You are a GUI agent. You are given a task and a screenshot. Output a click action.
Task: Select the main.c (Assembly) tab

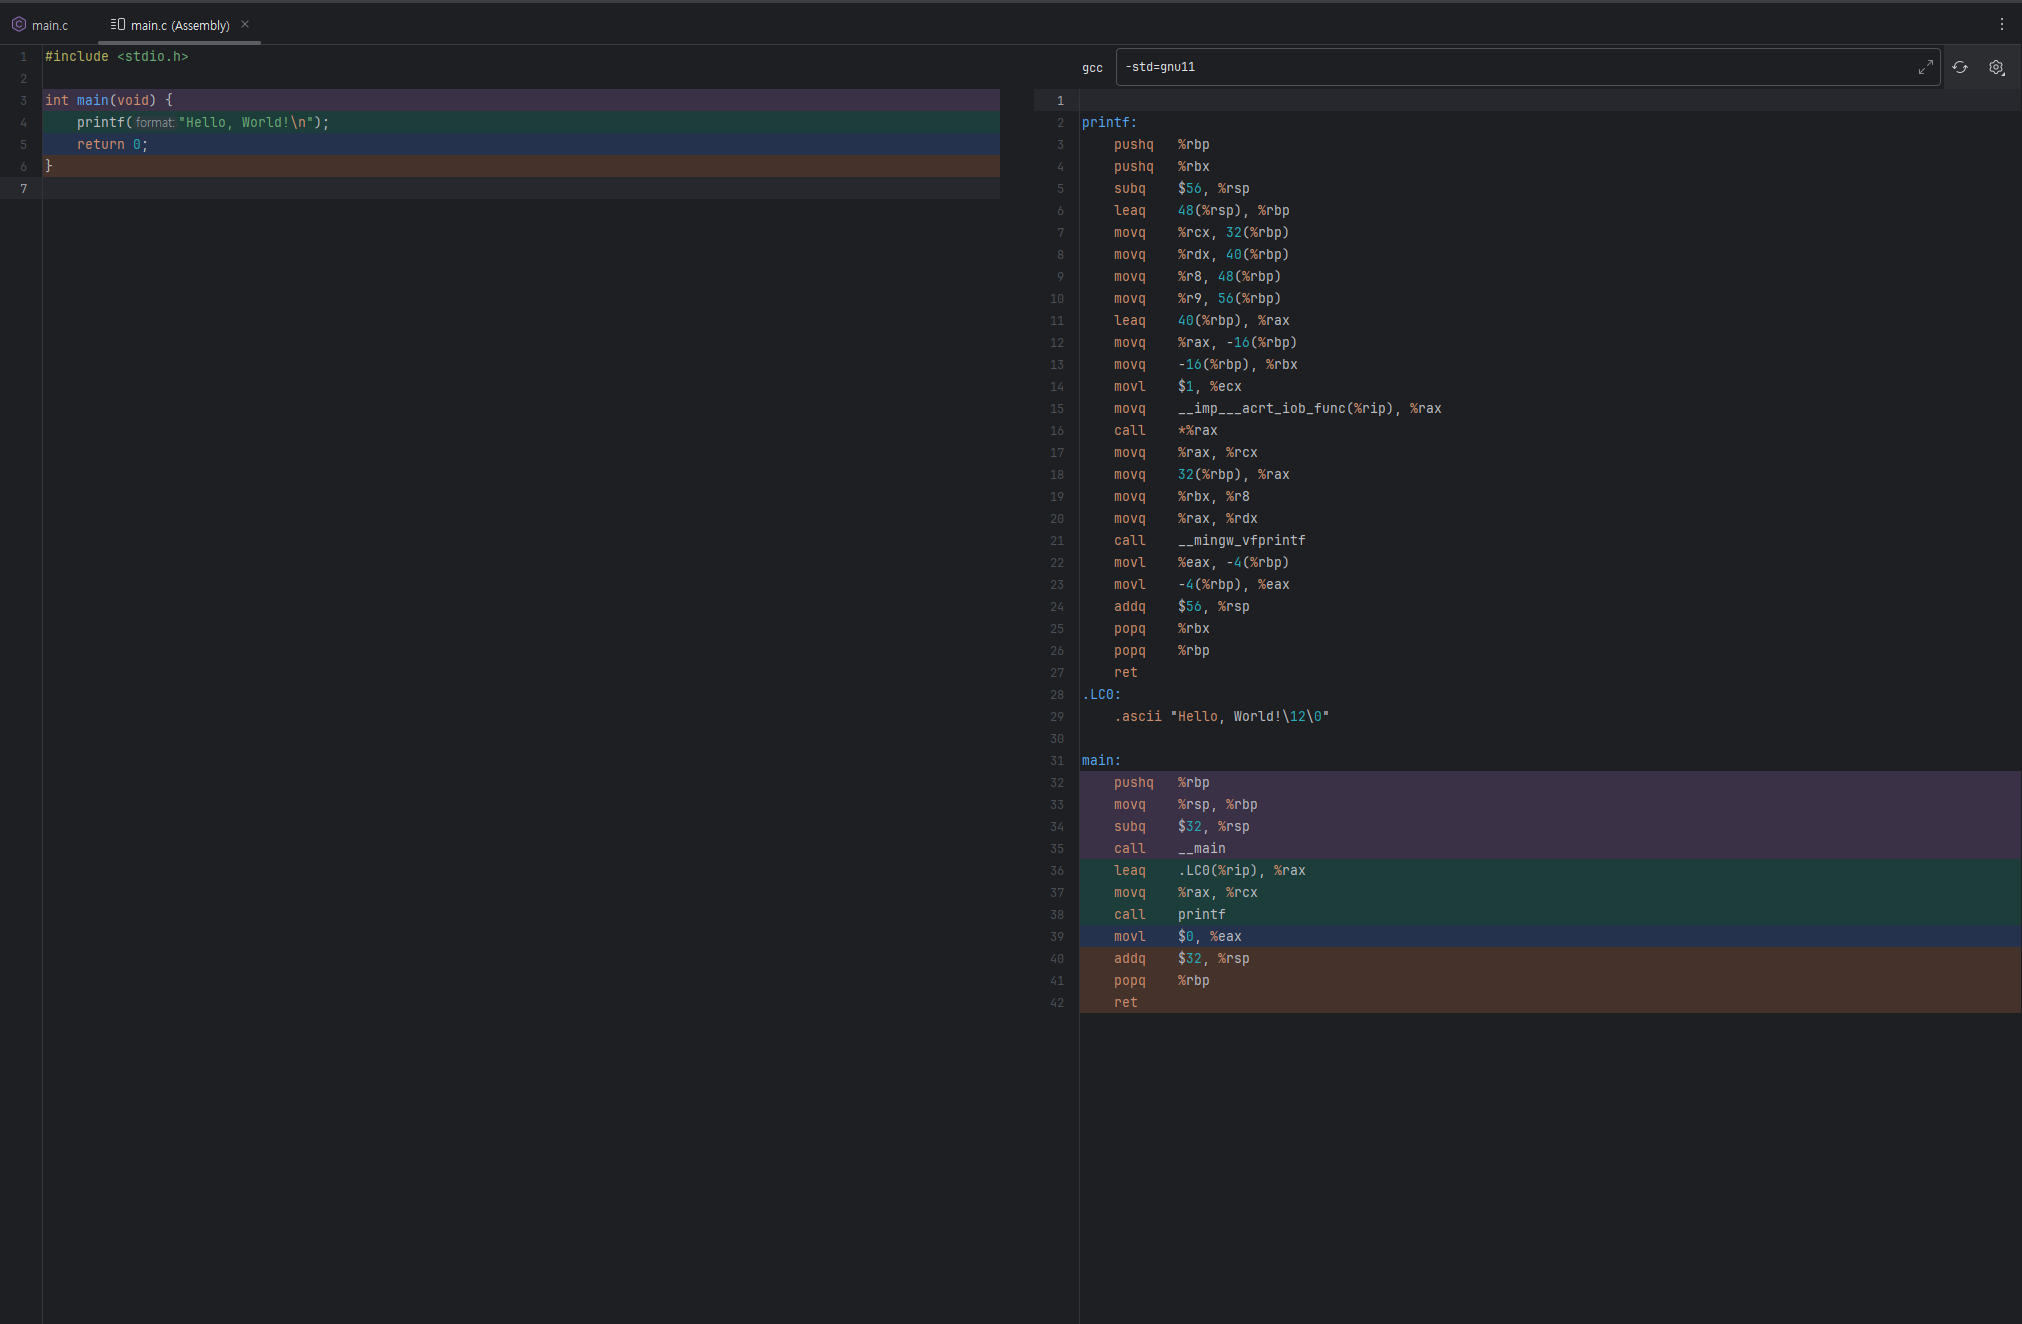180,25
